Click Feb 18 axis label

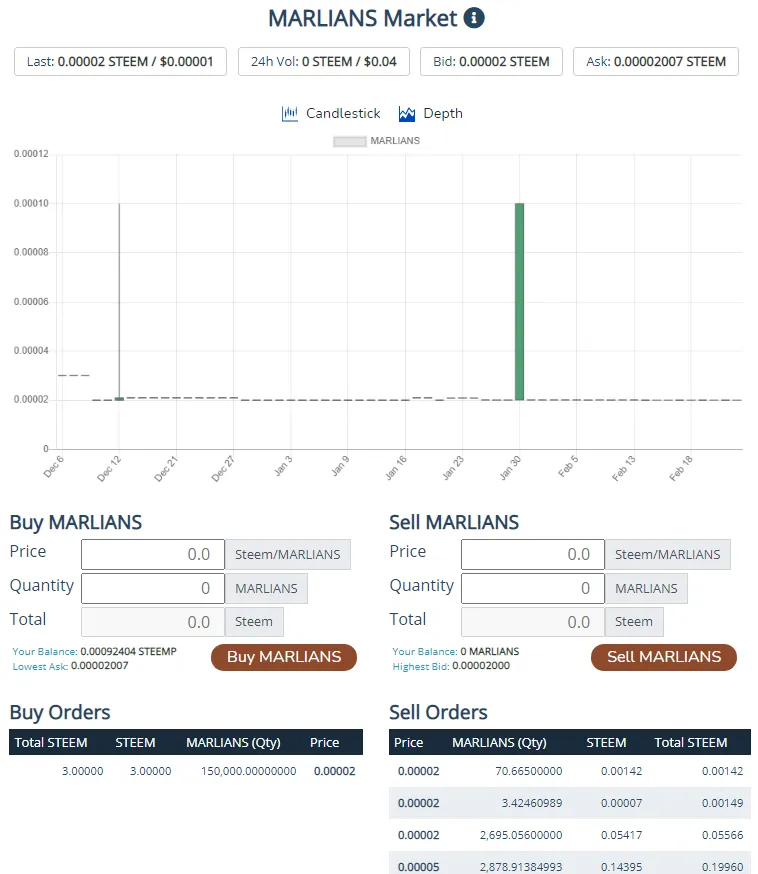pyautogui.click(x=681, y=468)
